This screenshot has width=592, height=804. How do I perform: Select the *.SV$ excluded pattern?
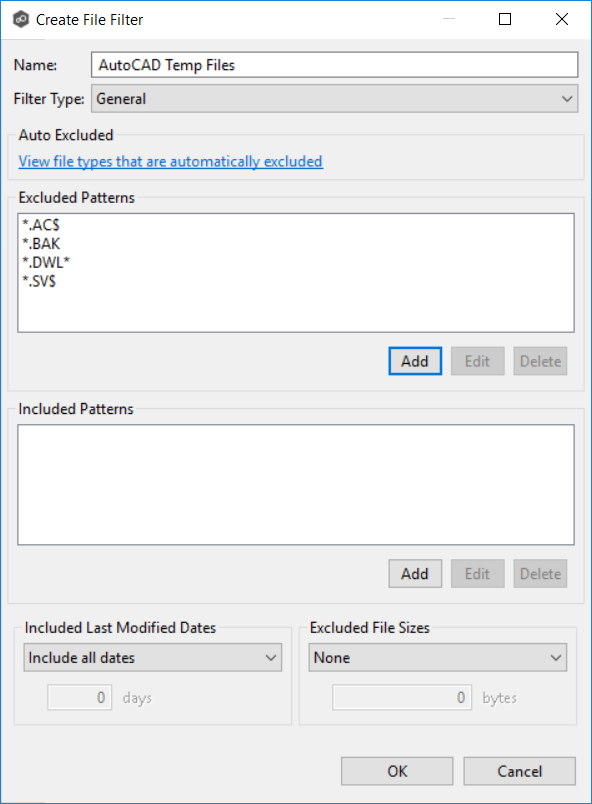39,281
